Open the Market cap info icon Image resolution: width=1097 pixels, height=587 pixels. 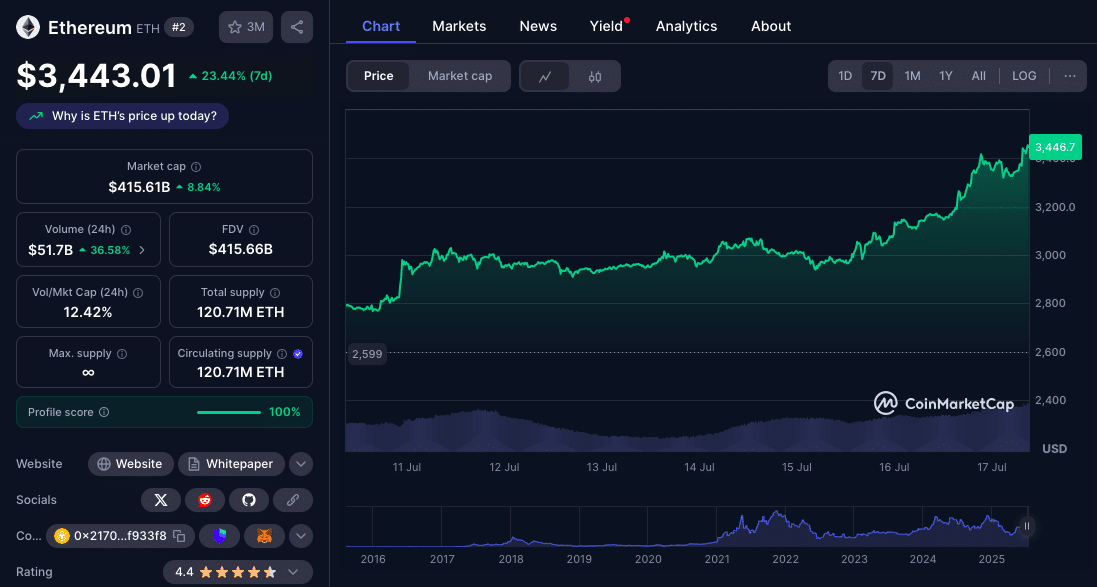coord(197,167)
